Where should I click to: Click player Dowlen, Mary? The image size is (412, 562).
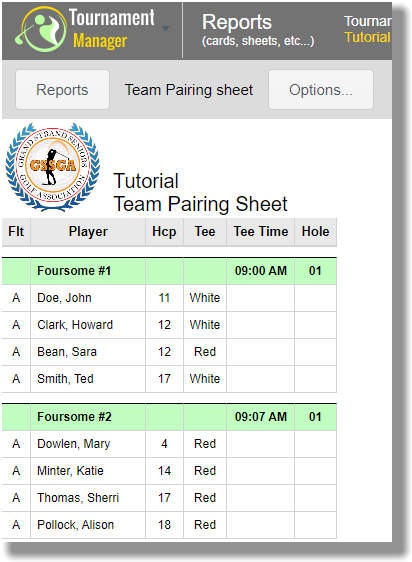click(x=74, y=444)
